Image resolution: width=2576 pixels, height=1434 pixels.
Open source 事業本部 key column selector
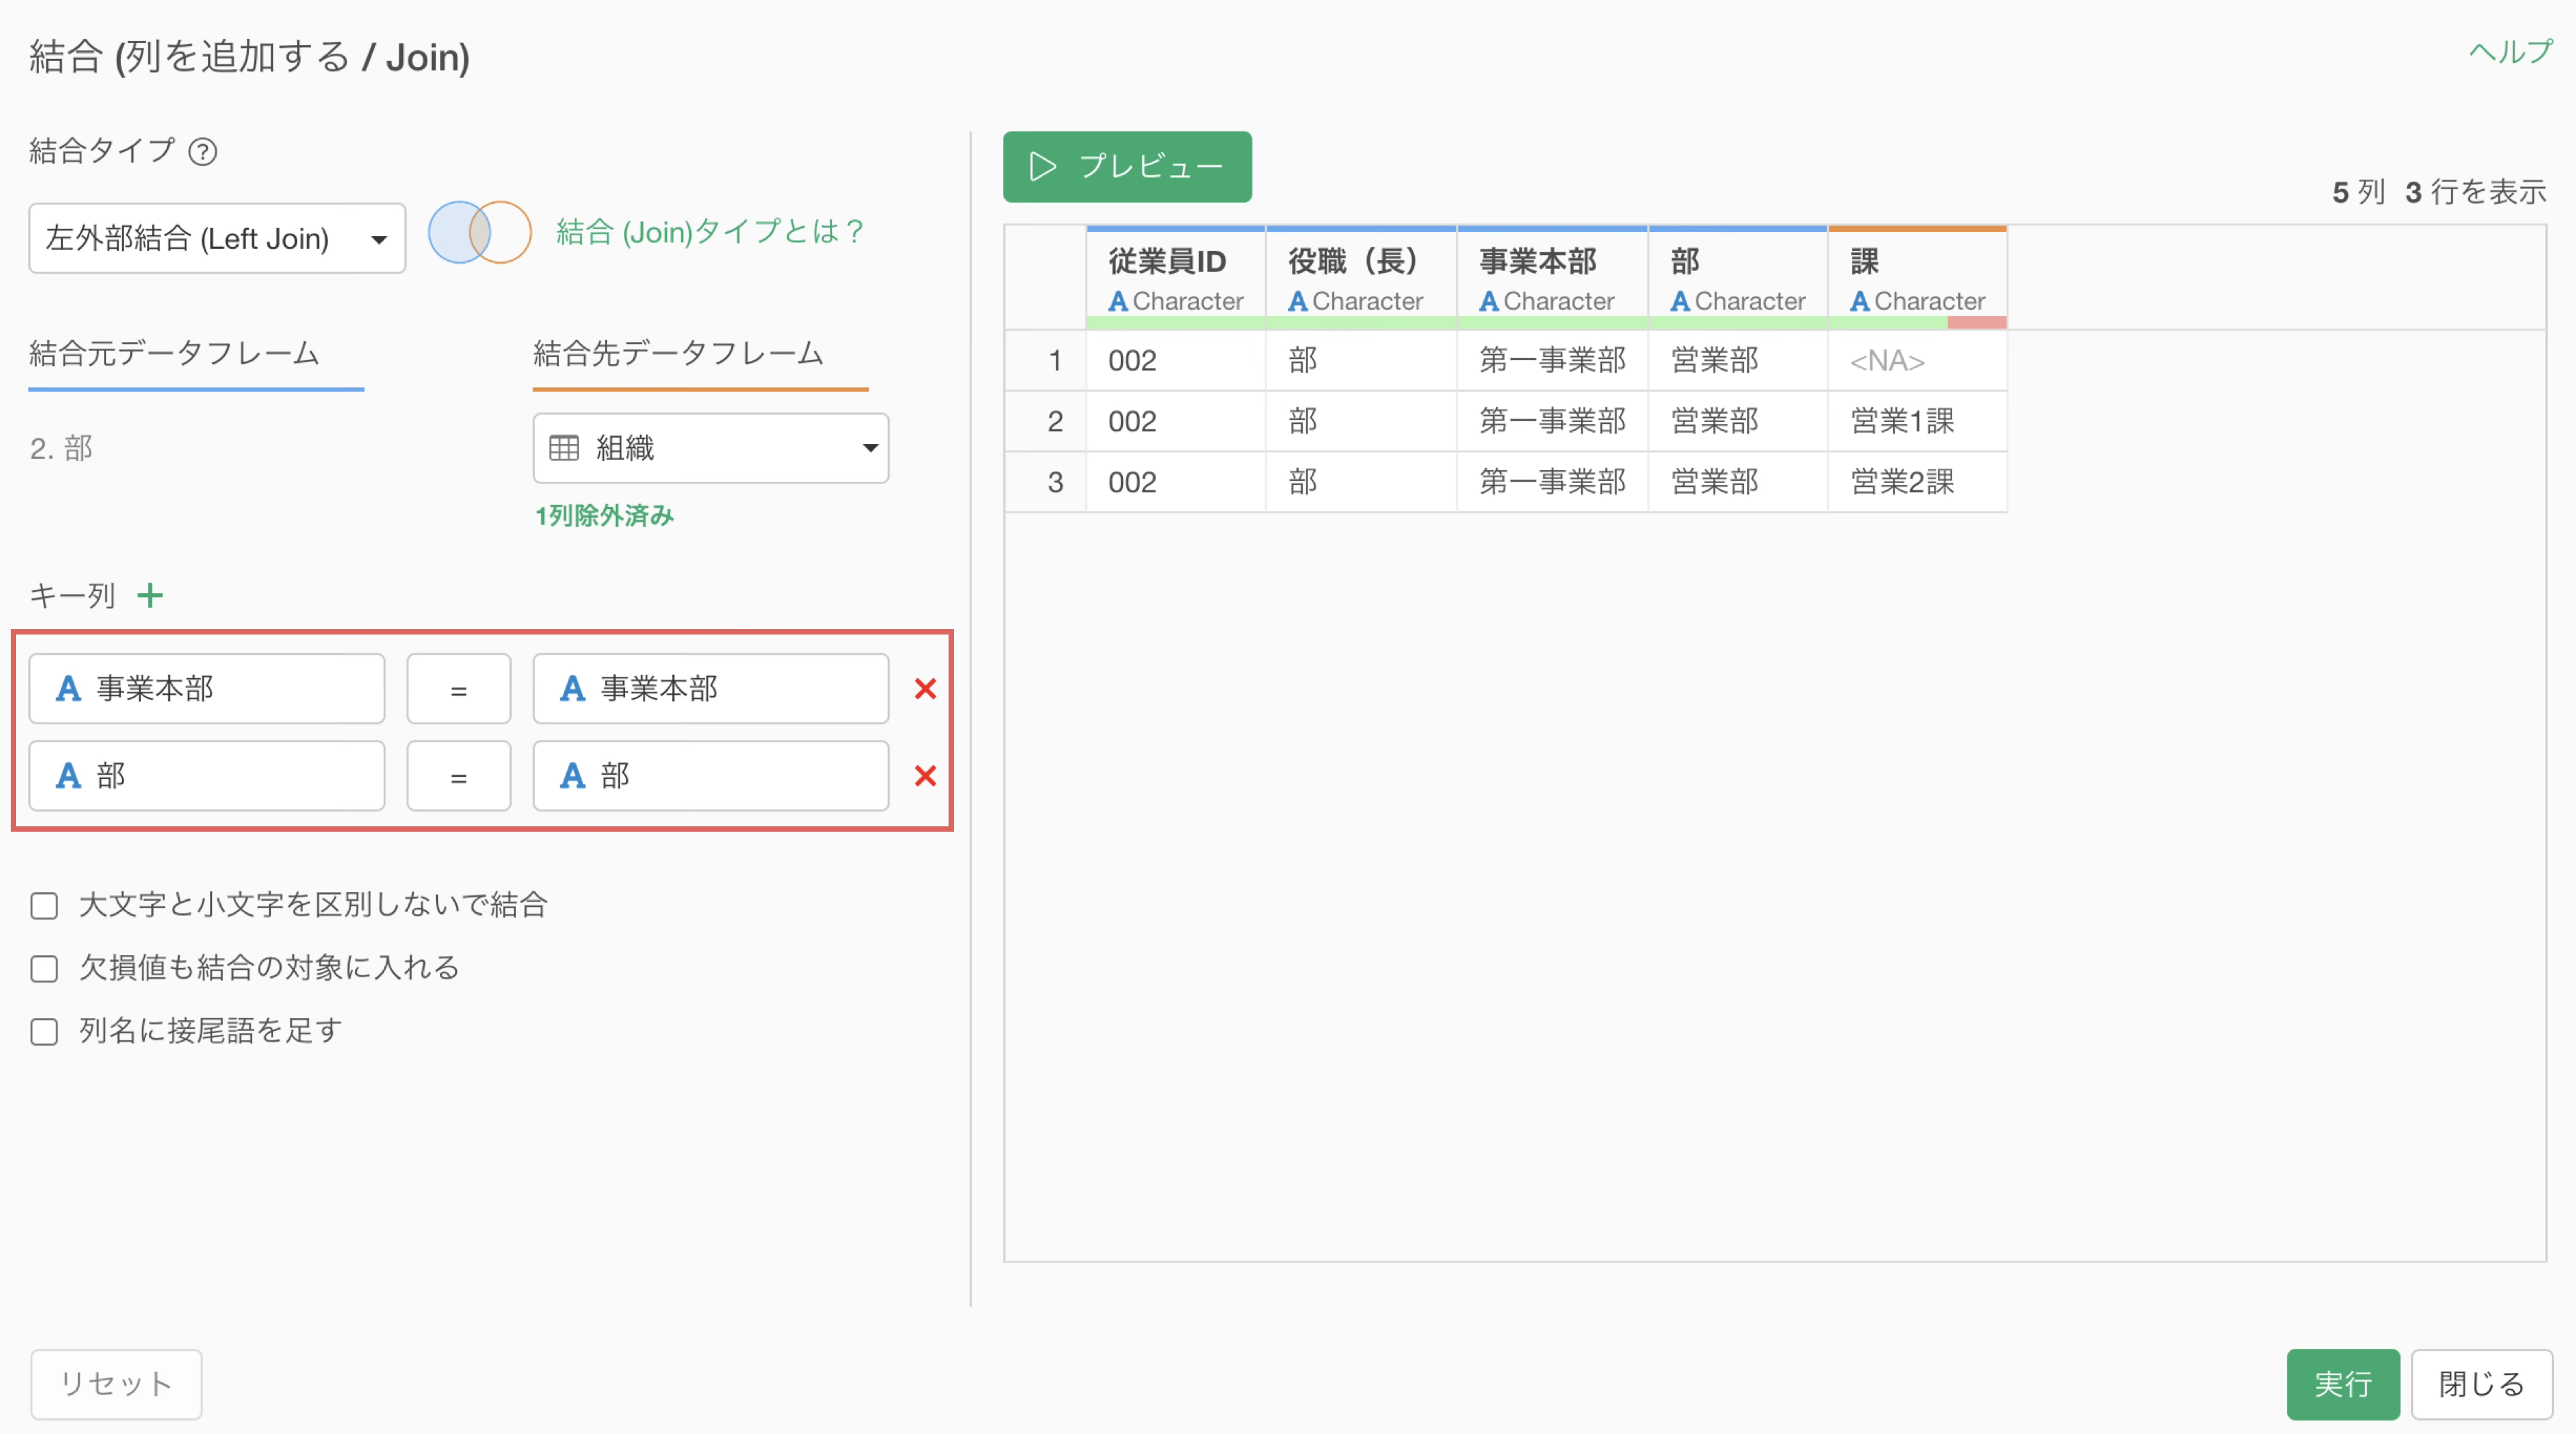pos(206,689)
